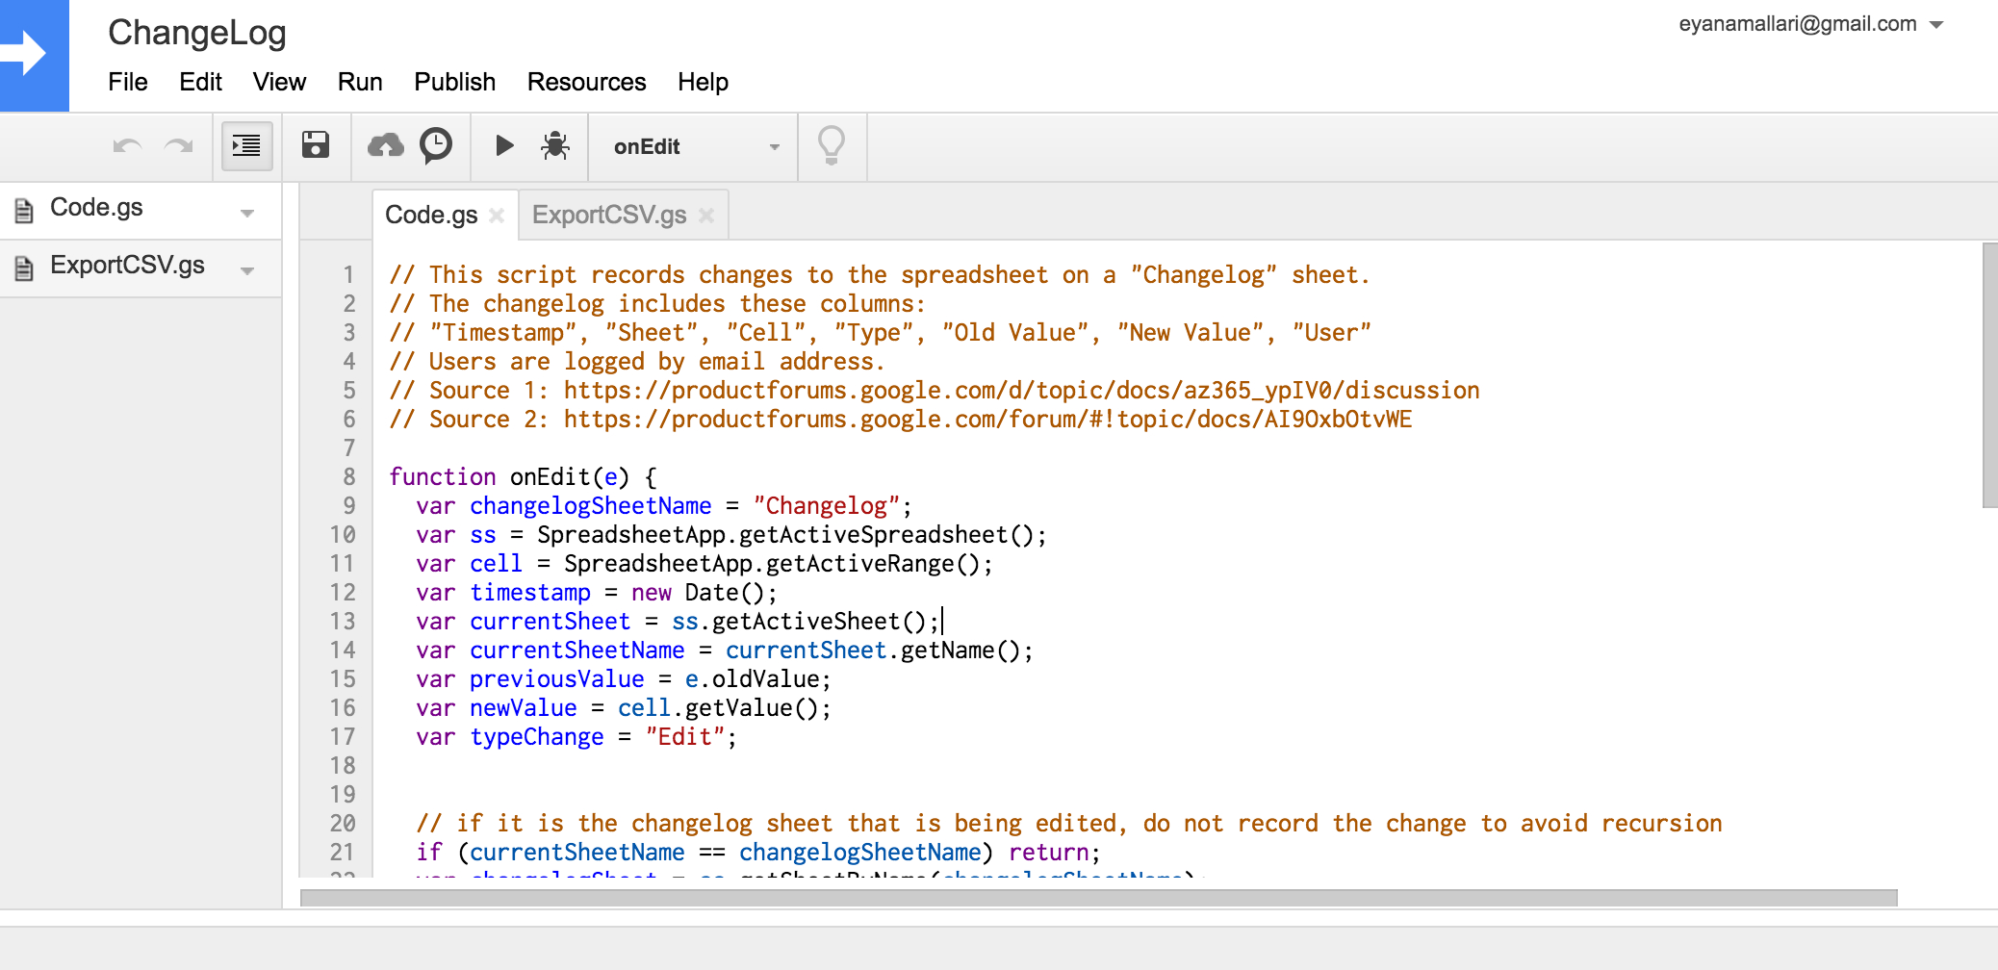The image size is (1998, 970).
Task: View the execution transcript clock icon
Action: point(436,146)
